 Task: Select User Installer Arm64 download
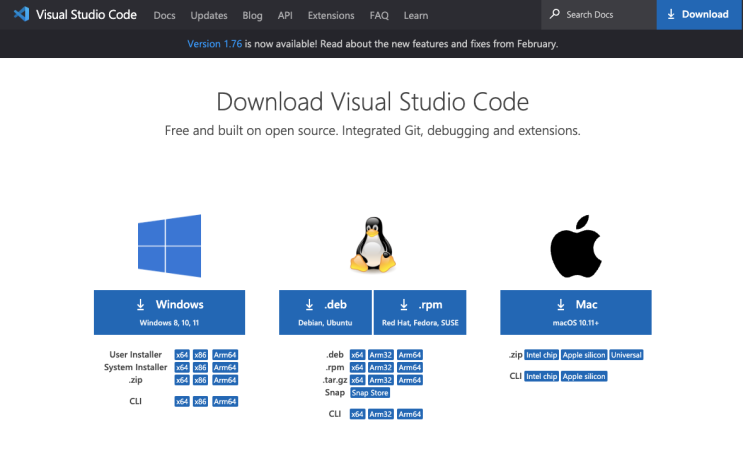pos(225,355)
